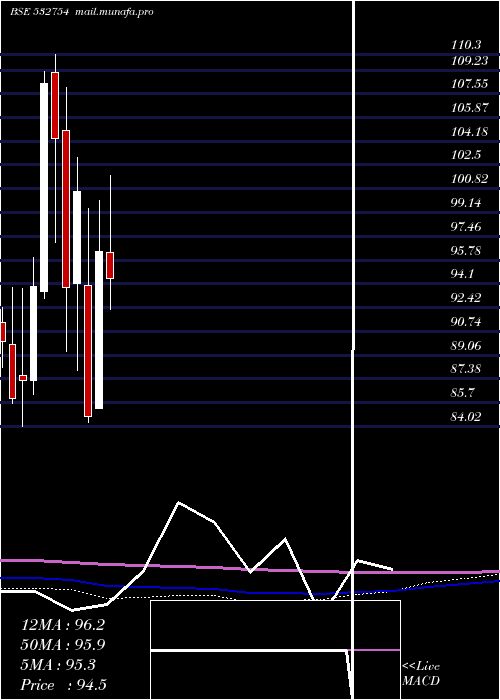500x700 pixels.
Task: Click the 107.55 price level label
Action: pos(469,84)
